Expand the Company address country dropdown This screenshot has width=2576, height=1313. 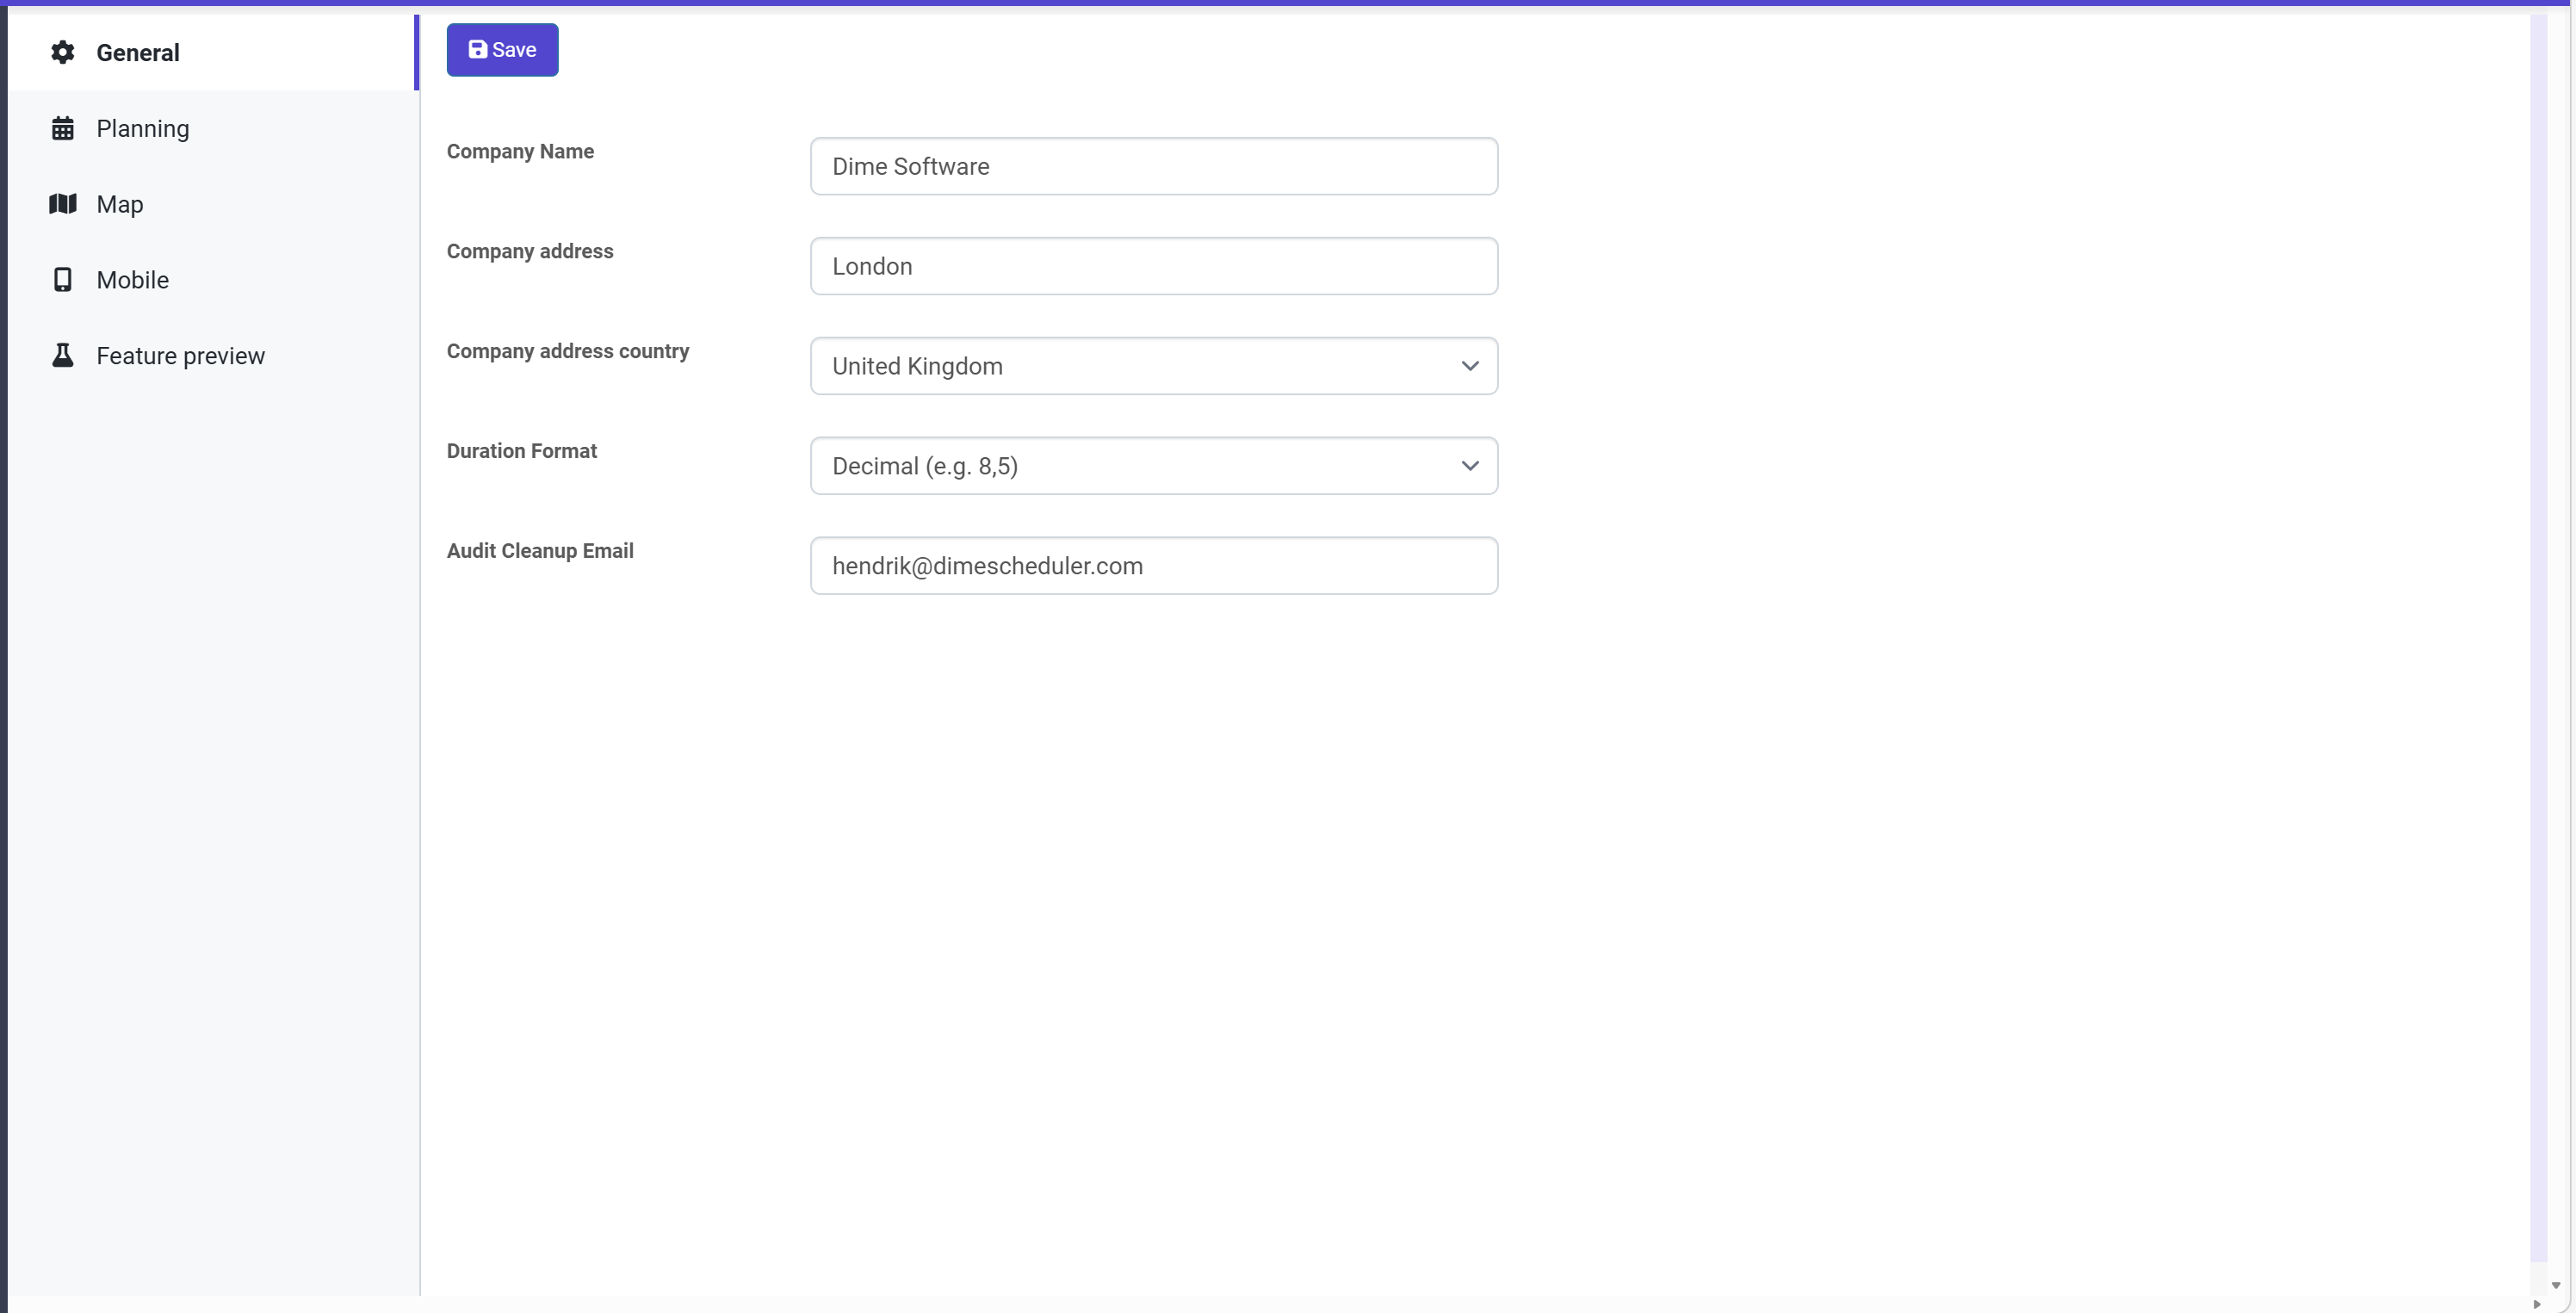pos(1152,366)
